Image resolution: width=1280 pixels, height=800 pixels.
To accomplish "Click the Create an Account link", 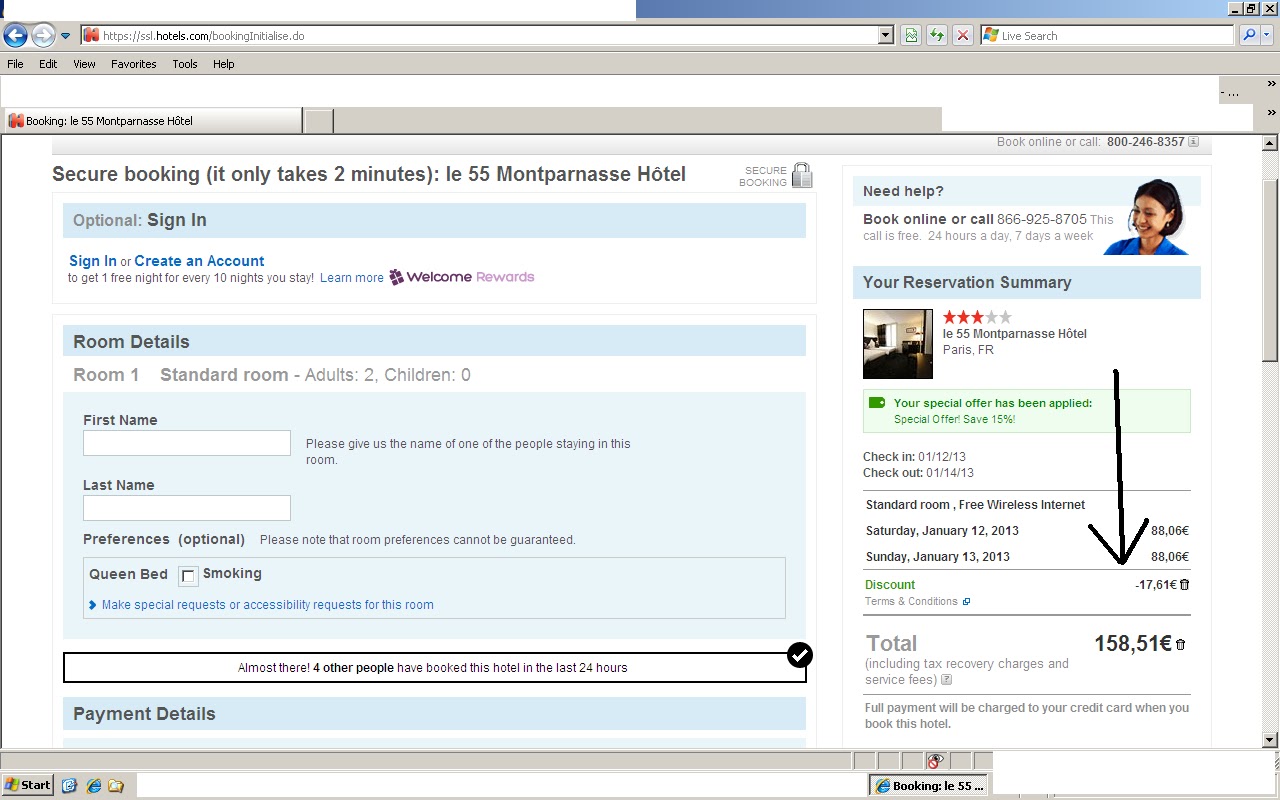I will pos(199,261).
